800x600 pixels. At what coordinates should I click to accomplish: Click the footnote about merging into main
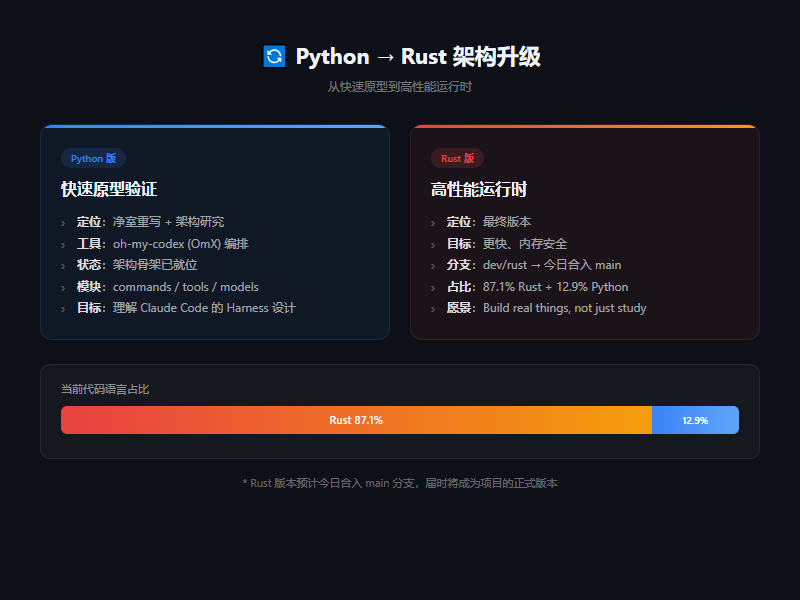(x=400, y=481)
